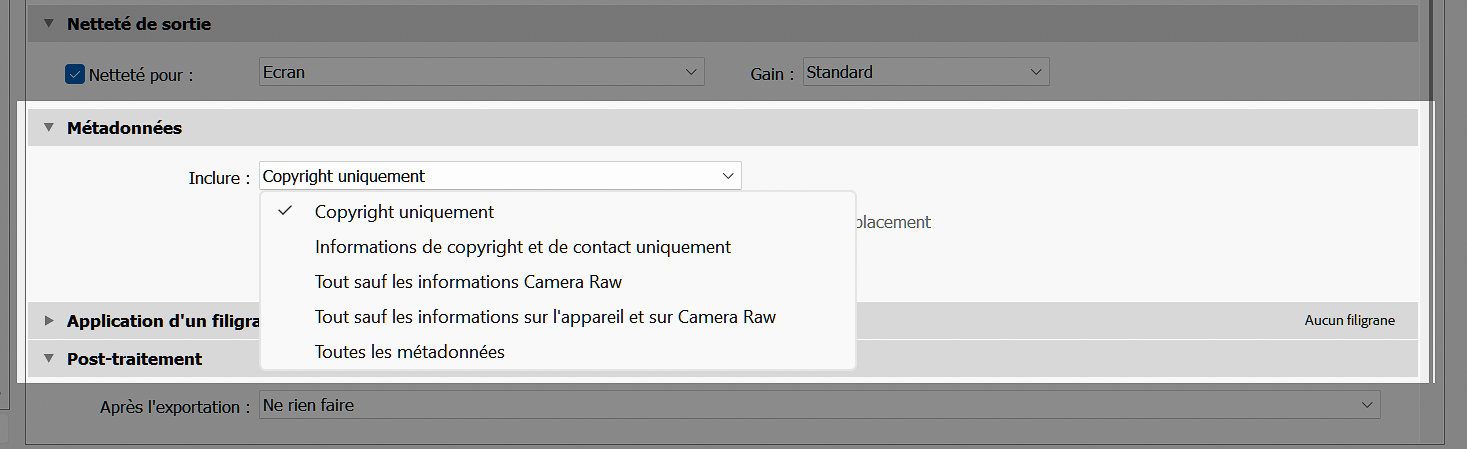Expand Application d'un filigrane section triangle
This screenshot has height=449, width=1467.
[48, 321]
